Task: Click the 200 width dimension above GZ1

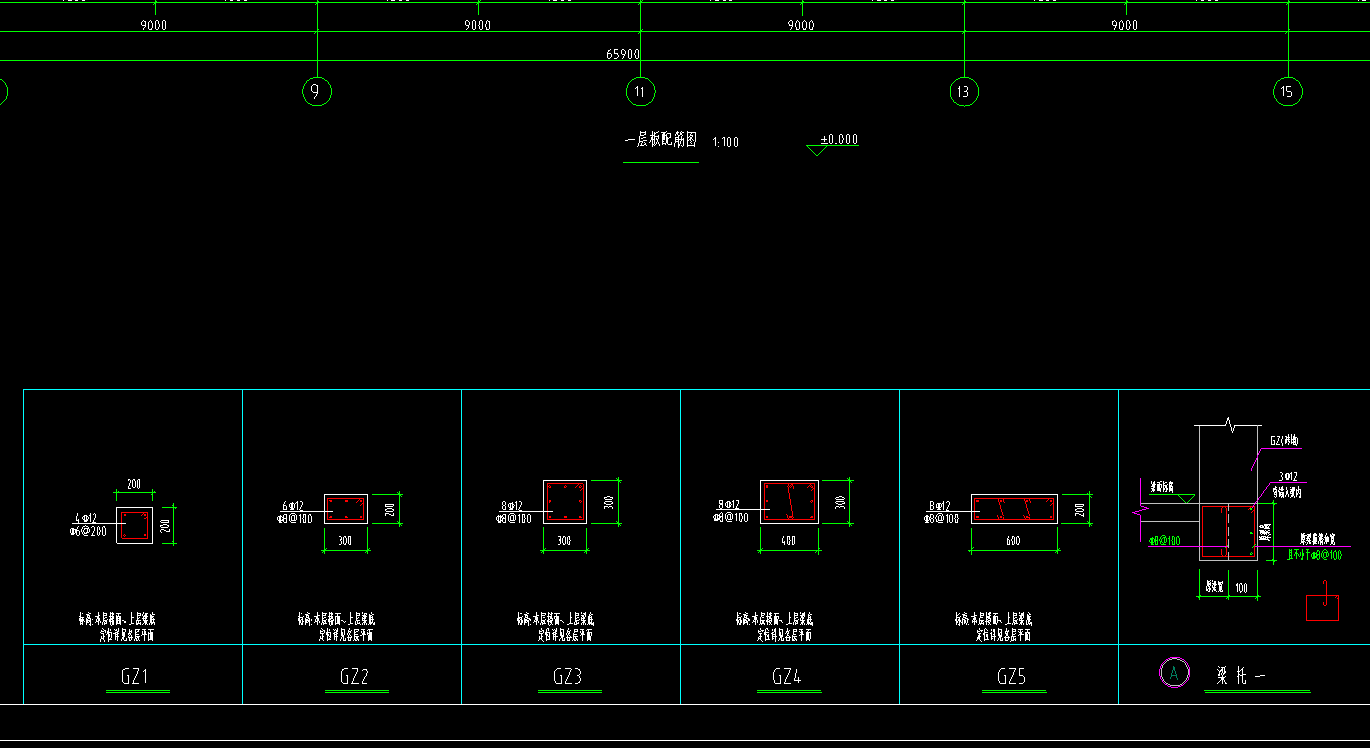Action: tap(134, 485)
